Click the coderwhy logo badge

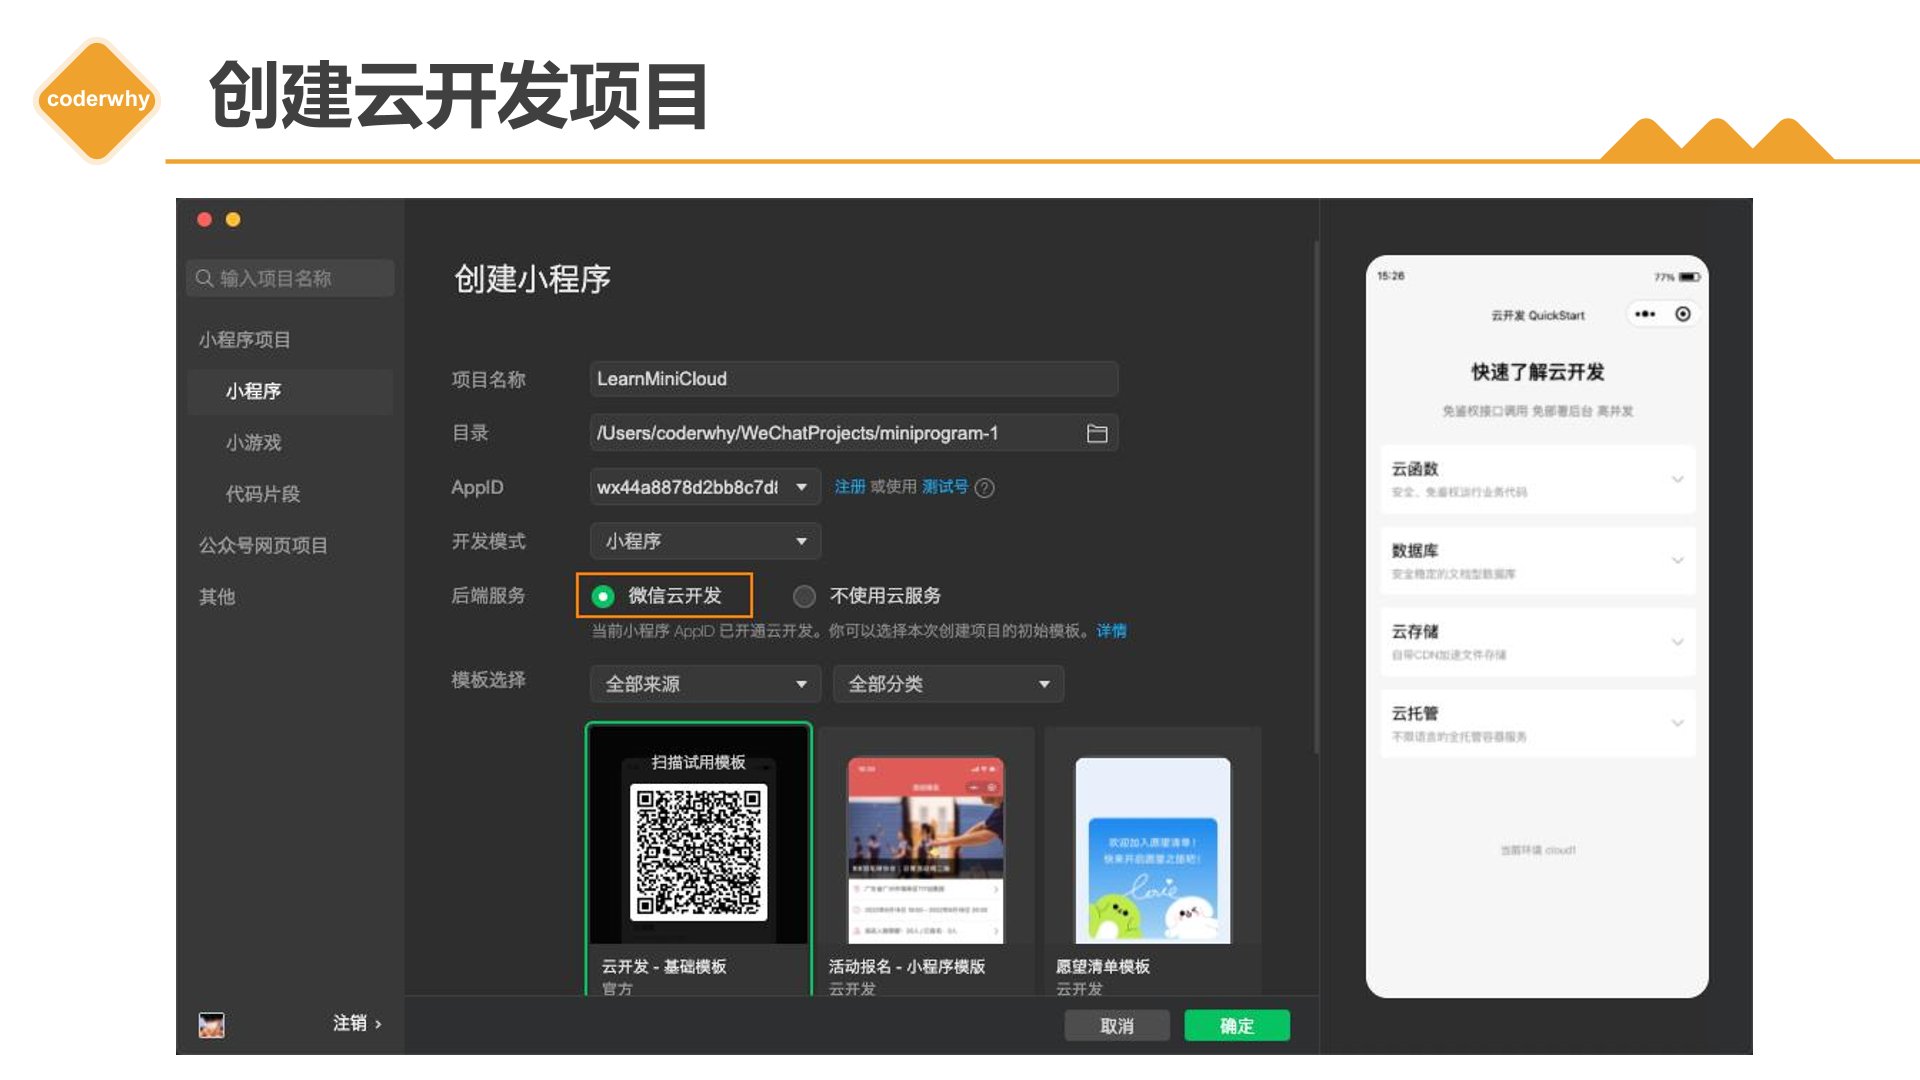coord(97,99)
